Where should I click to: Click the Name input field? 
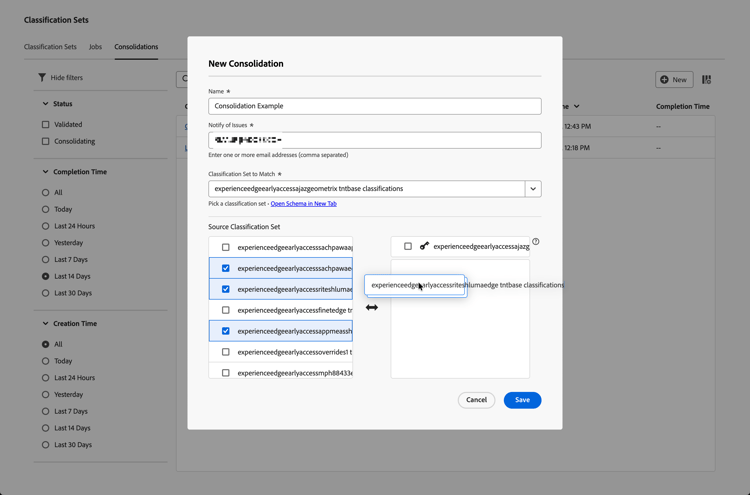375,106
